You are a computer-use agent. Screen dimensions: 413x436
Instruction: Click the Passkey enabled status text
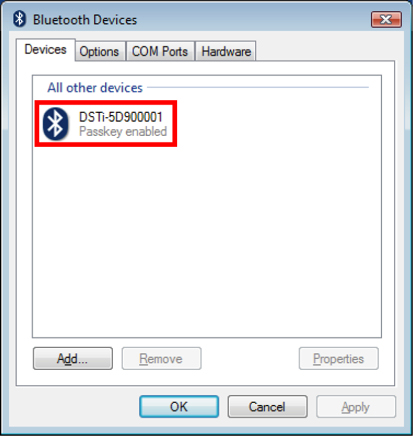pos(123,131)
